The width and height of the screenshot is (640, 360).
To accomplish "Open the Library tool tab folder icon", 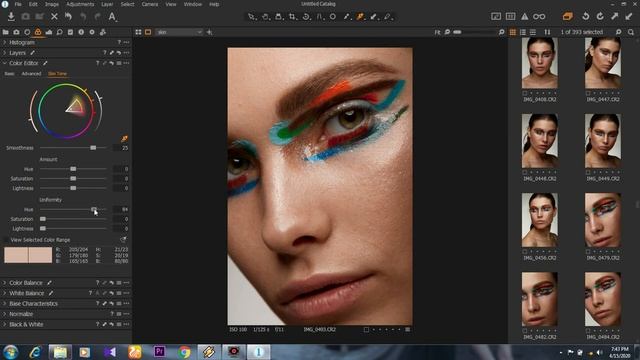I will tap(6, 32).
